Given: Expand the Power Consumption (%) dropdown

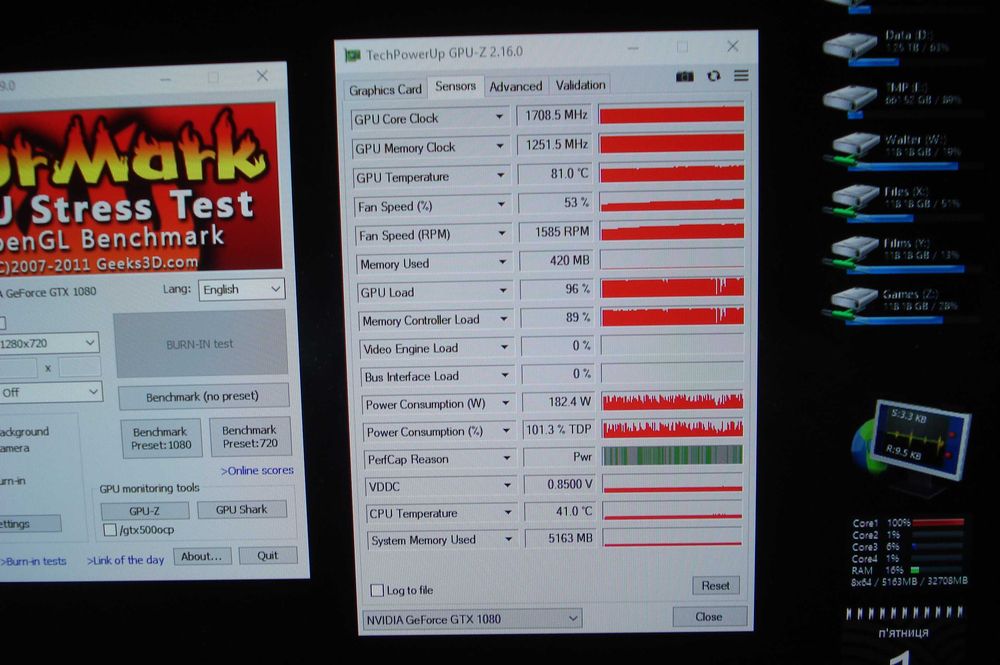Looking at the screenshot, I should (x=506, y=431).
